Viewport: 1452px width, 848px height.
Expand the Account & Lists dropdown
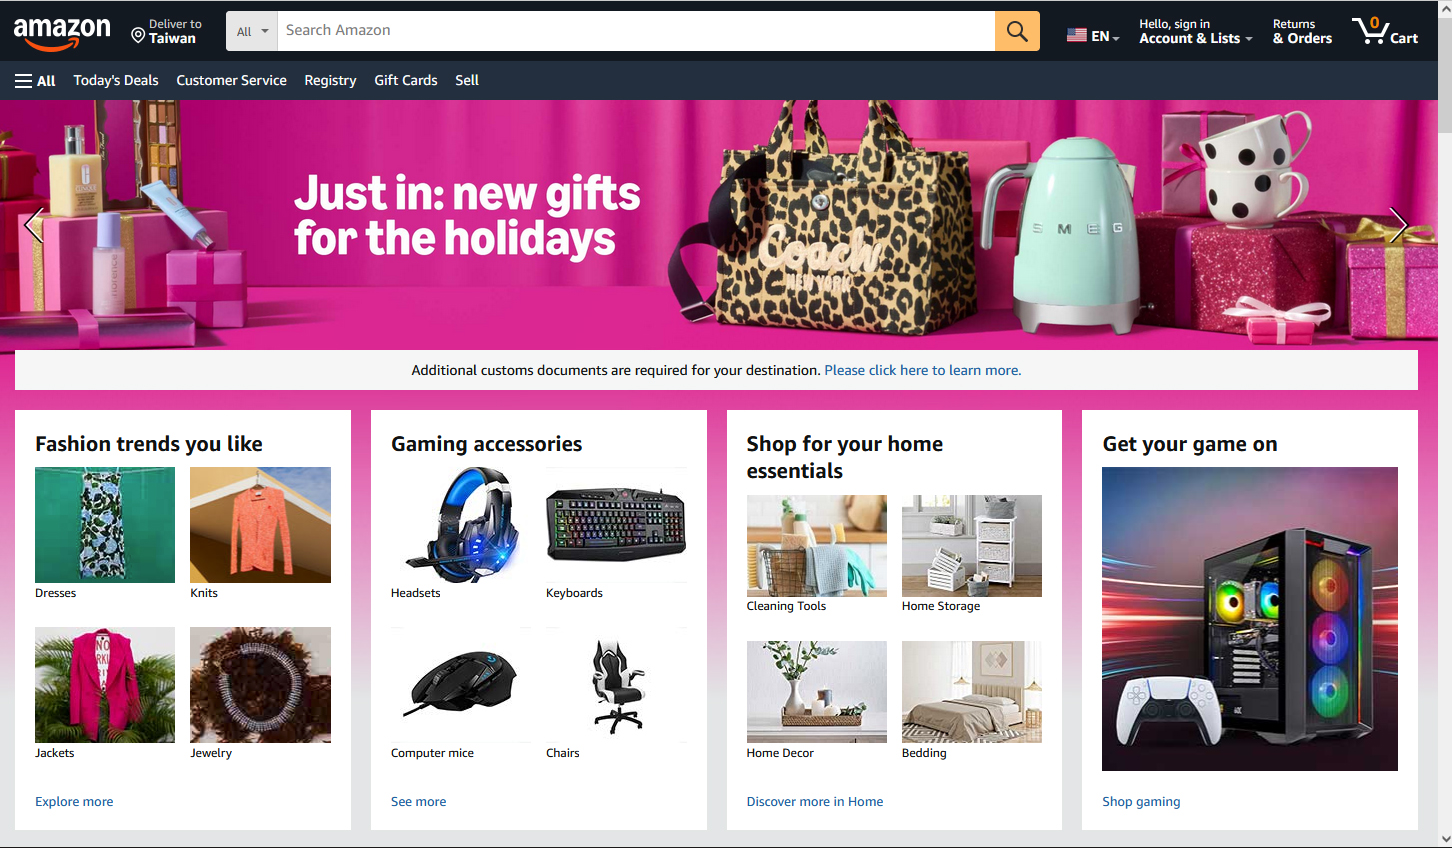[1195, 31]
